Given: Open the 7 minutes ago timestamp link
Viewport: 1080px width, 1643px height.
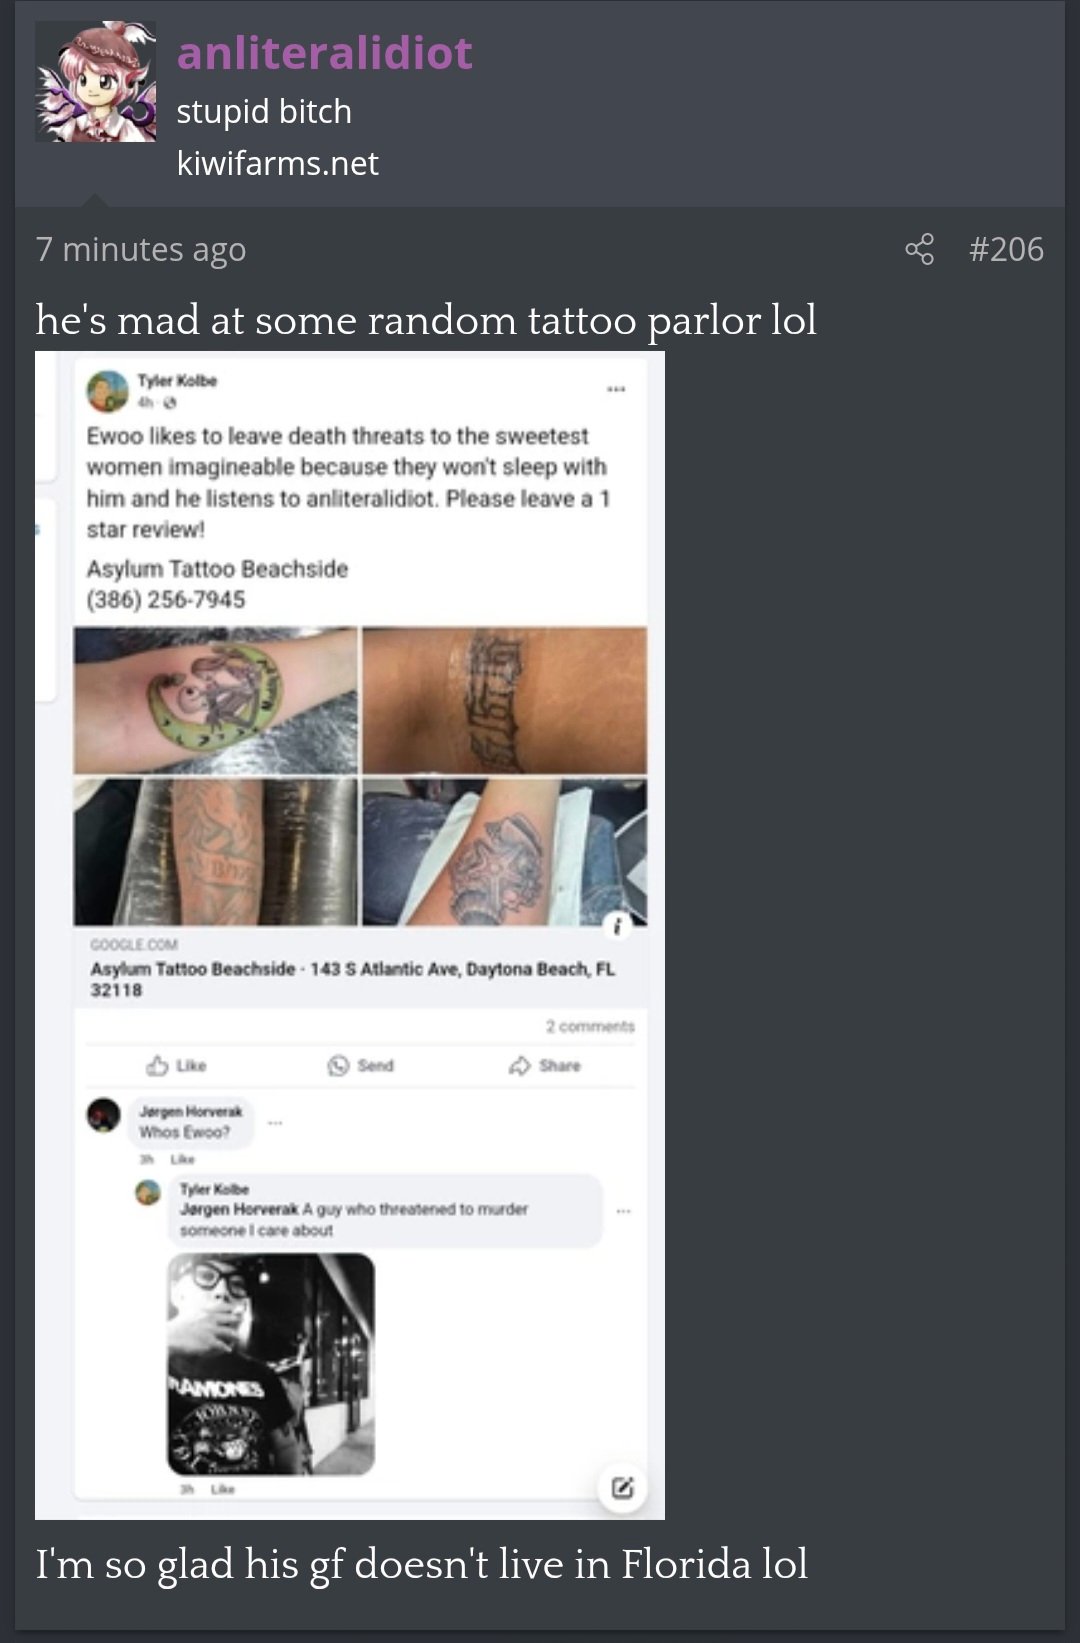Looking at the screenshot, I should [140, 249].
